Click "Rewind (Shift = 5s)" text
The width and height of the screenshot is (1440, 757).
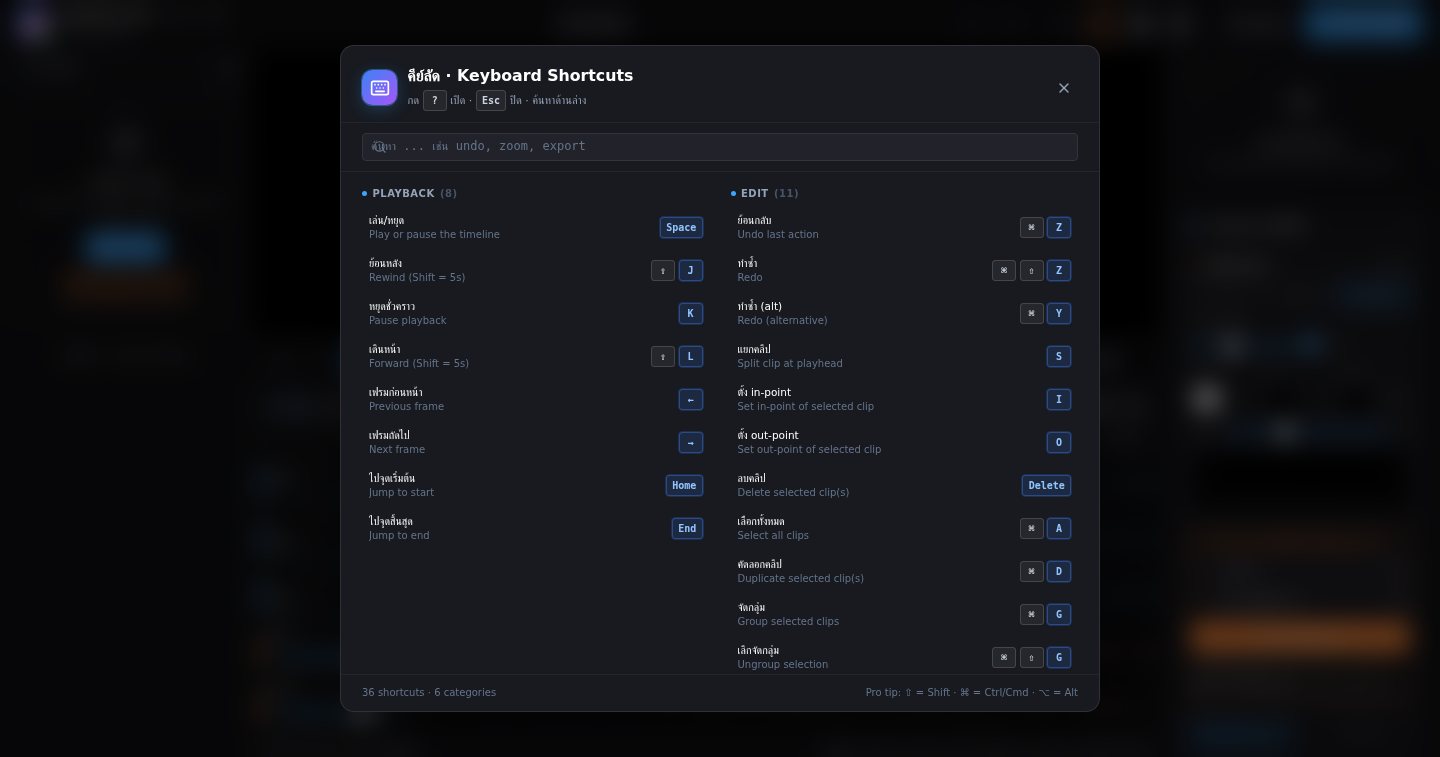[x=417, y=278]
